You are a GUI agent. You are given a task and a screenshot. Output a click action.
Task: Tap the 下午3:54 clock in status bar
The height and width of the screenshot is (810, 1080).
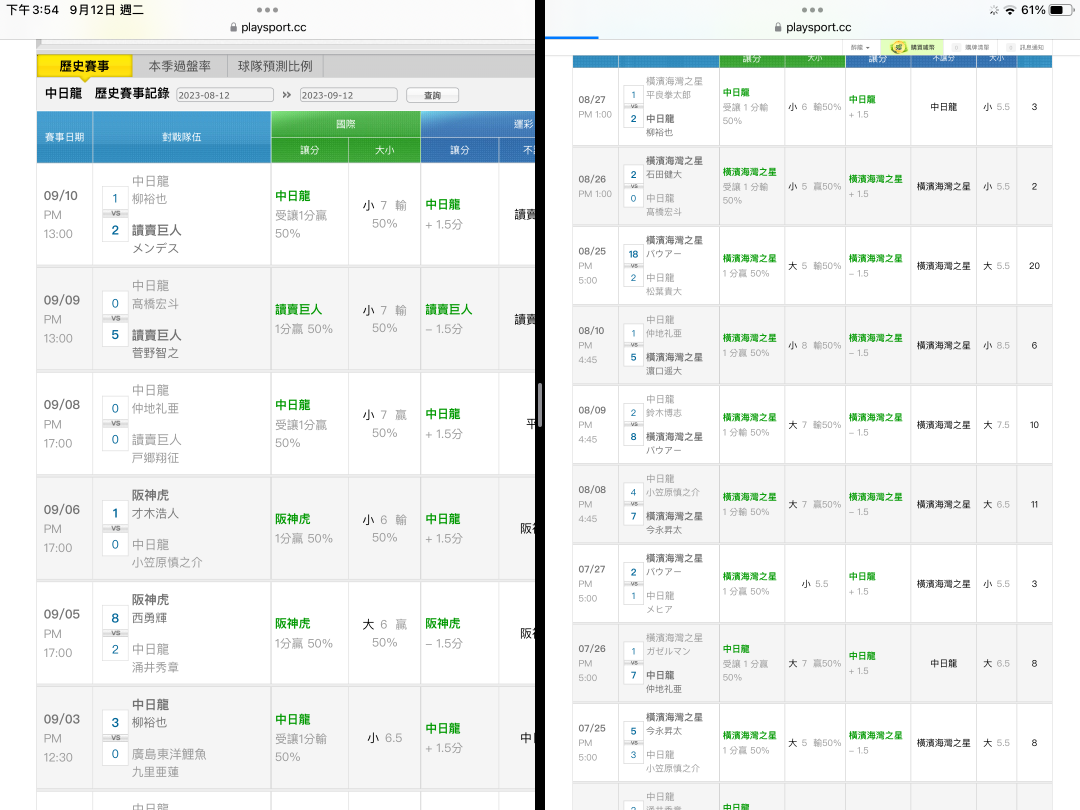pos(32,10)
